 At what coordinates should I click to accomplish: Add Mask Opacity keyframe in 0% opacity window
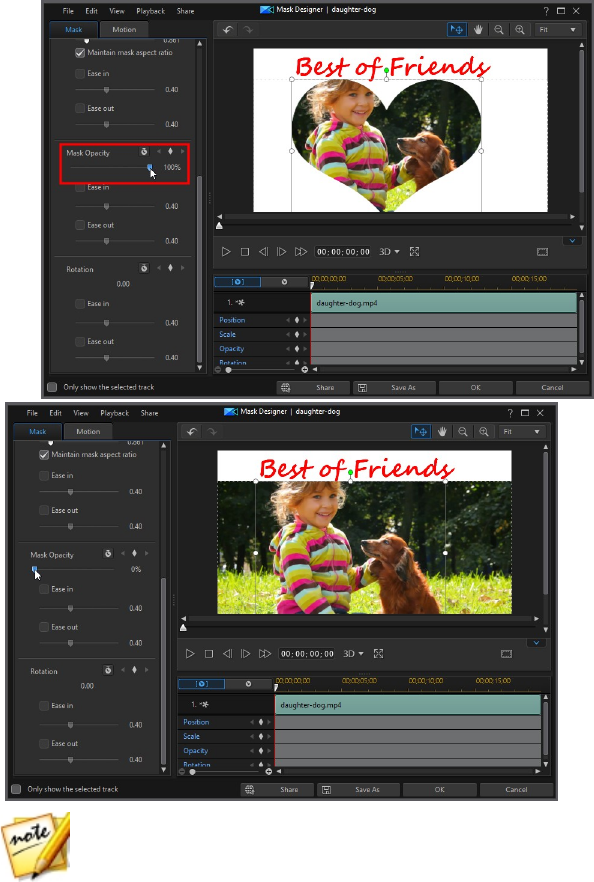pos(134,554)
